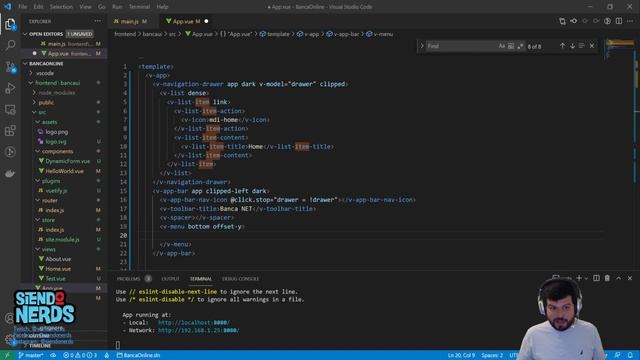Click into the Find input field
Screen dimensions: 640x360
click(461, 46)
